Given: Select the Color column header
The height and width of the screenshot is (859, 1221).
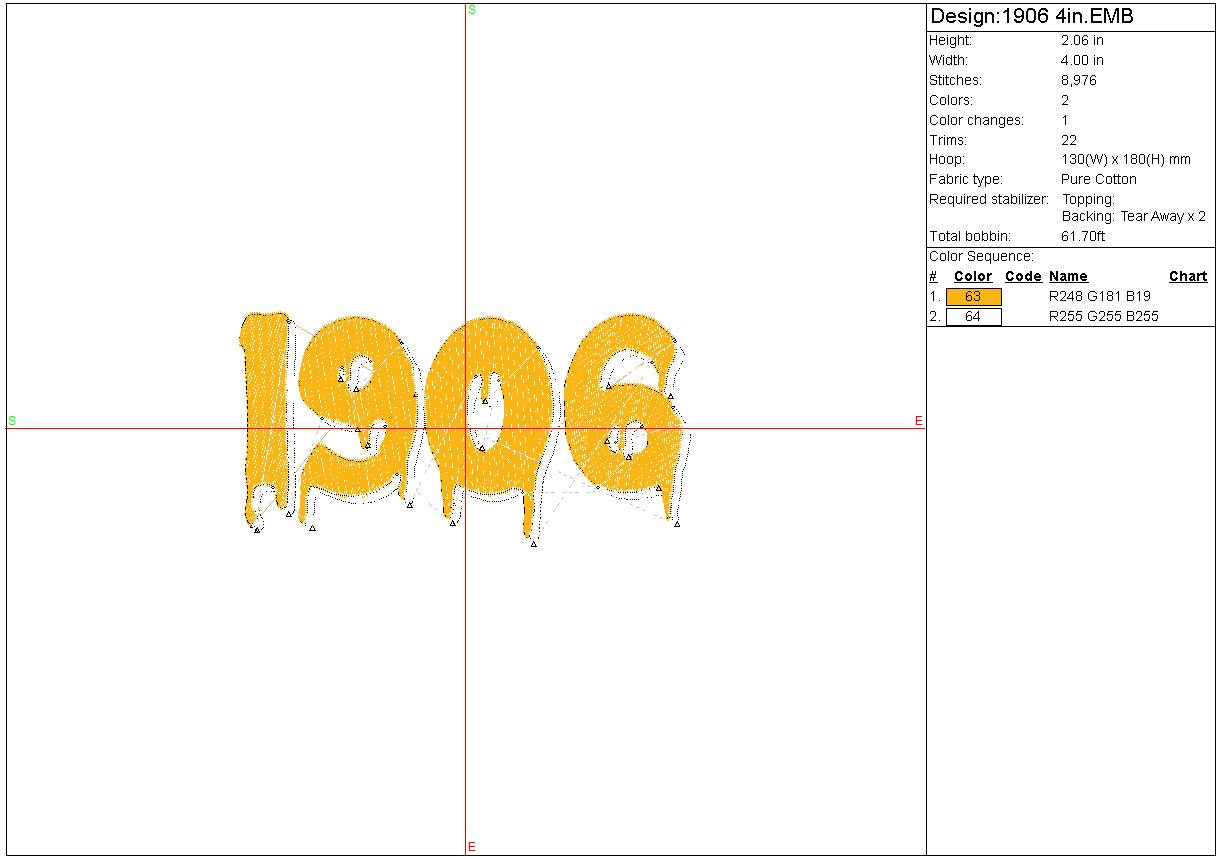Looking at the screenshot, I should [x=973, y=277].
